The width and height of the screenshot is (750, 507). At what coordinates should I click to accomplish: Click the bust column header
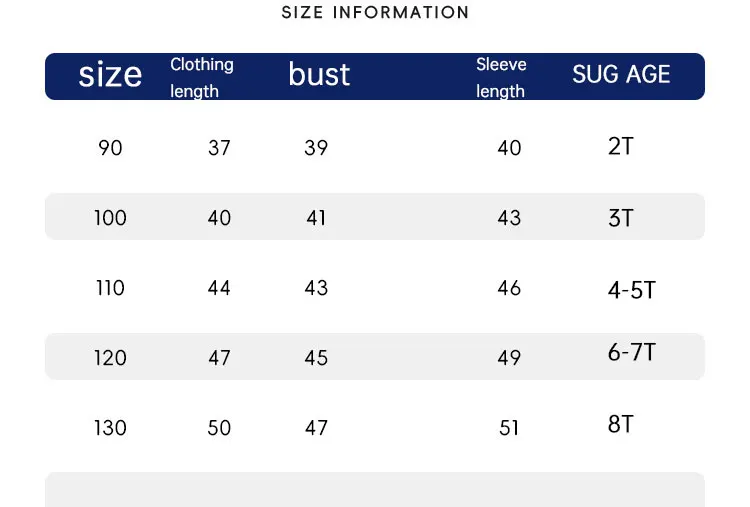coord(319,74)
